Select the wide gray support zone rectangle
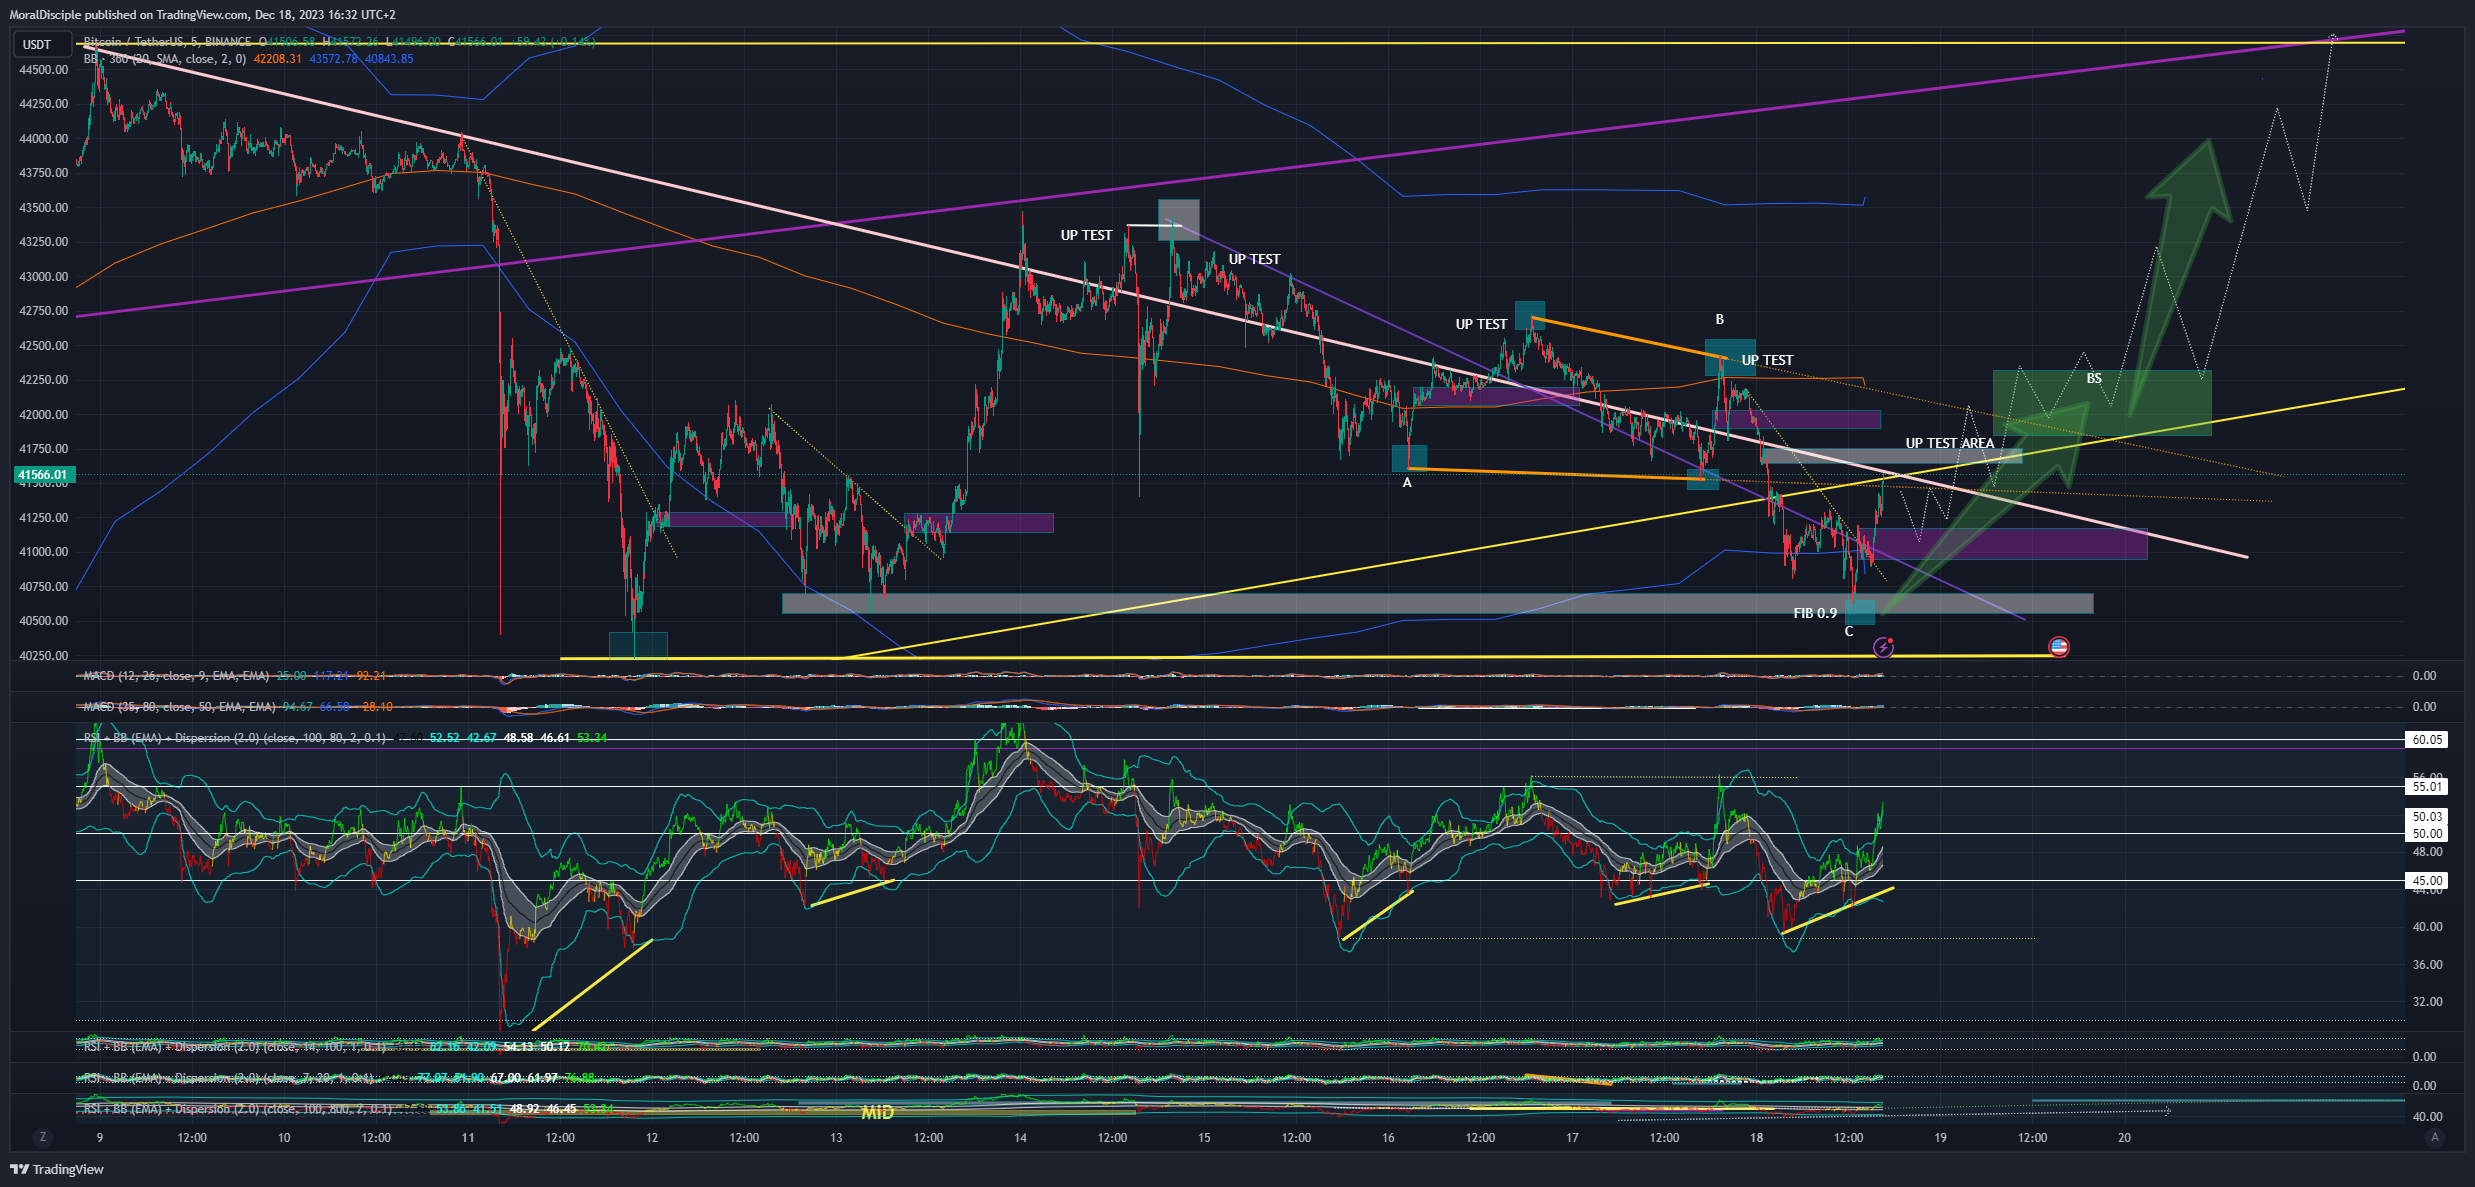Viewport: 2475px width, 1187px height. [x=1437, y=603]
